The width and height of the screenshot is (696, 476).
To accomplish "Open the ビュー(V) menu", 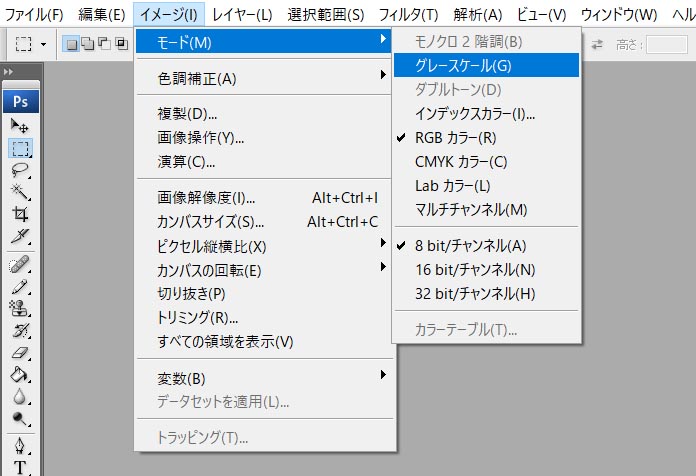I will [x=542, y=15].
